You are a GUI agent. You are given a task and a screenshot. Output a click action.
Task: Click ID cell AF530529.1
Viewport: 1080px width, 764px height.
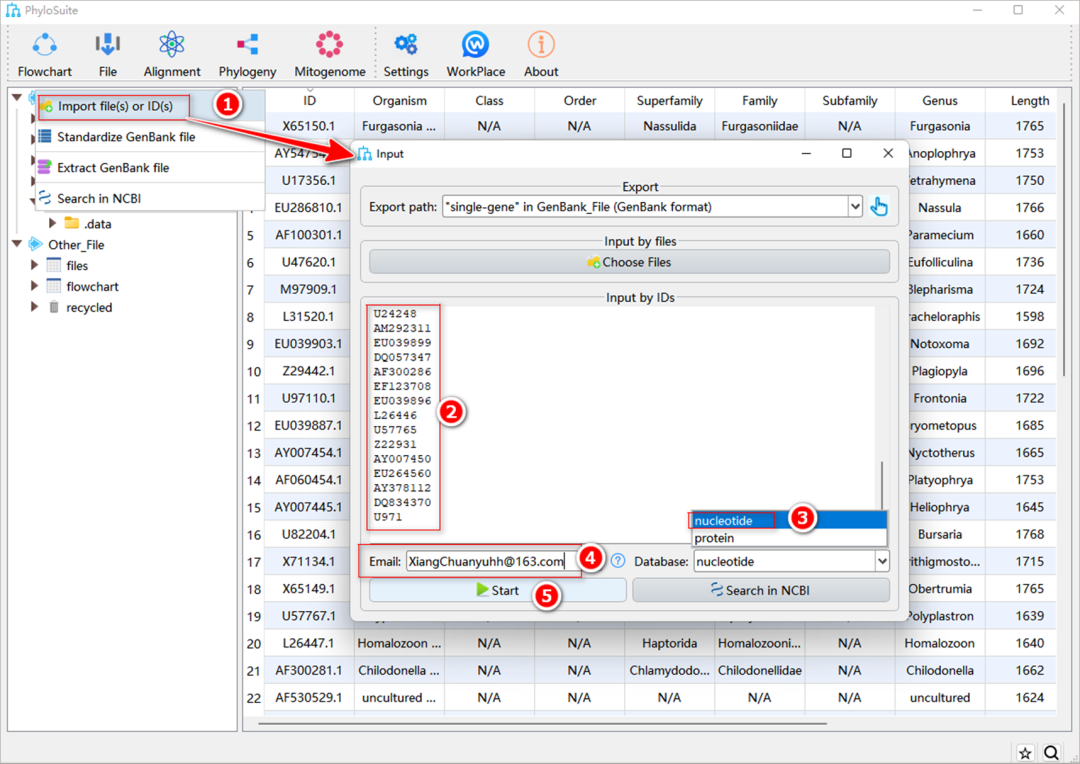tap(309, 697)
